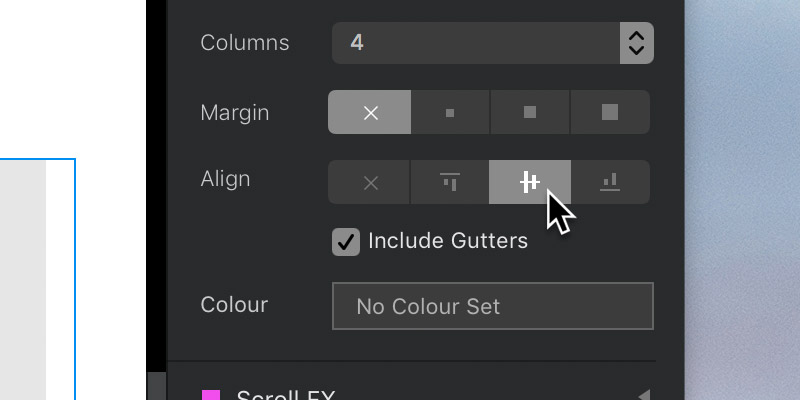
Task: Select the blue-outlined box on the canvas
Action: (38, 279)
